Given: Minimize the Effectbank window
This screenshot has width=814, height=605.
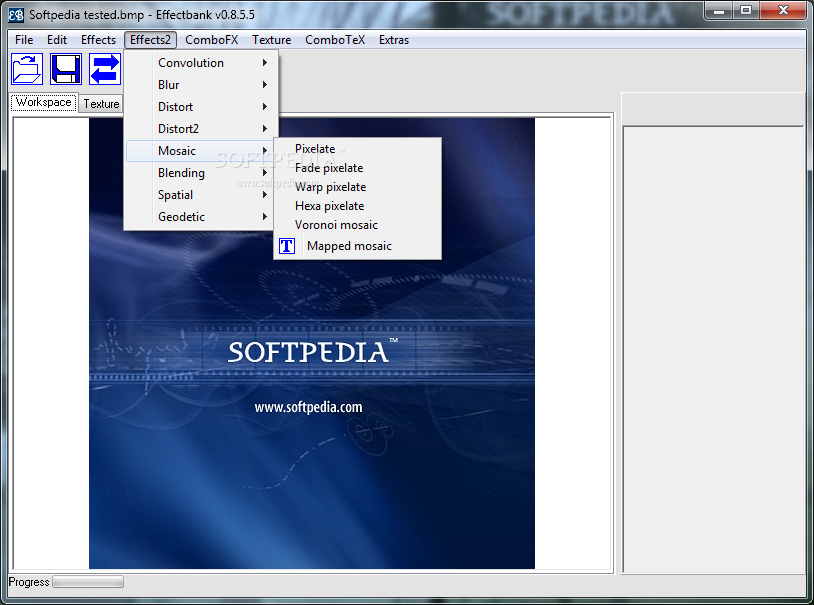Looking at the screenshot, I should (719, 11).
